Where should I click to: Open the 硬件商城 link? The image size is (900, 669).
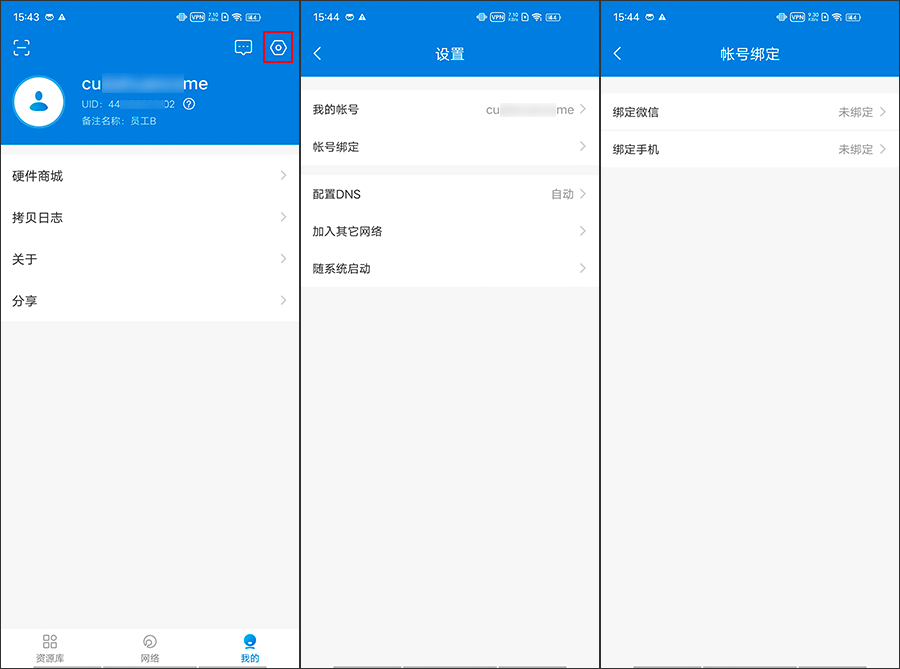pyautogui.click(x=149, y=175)
